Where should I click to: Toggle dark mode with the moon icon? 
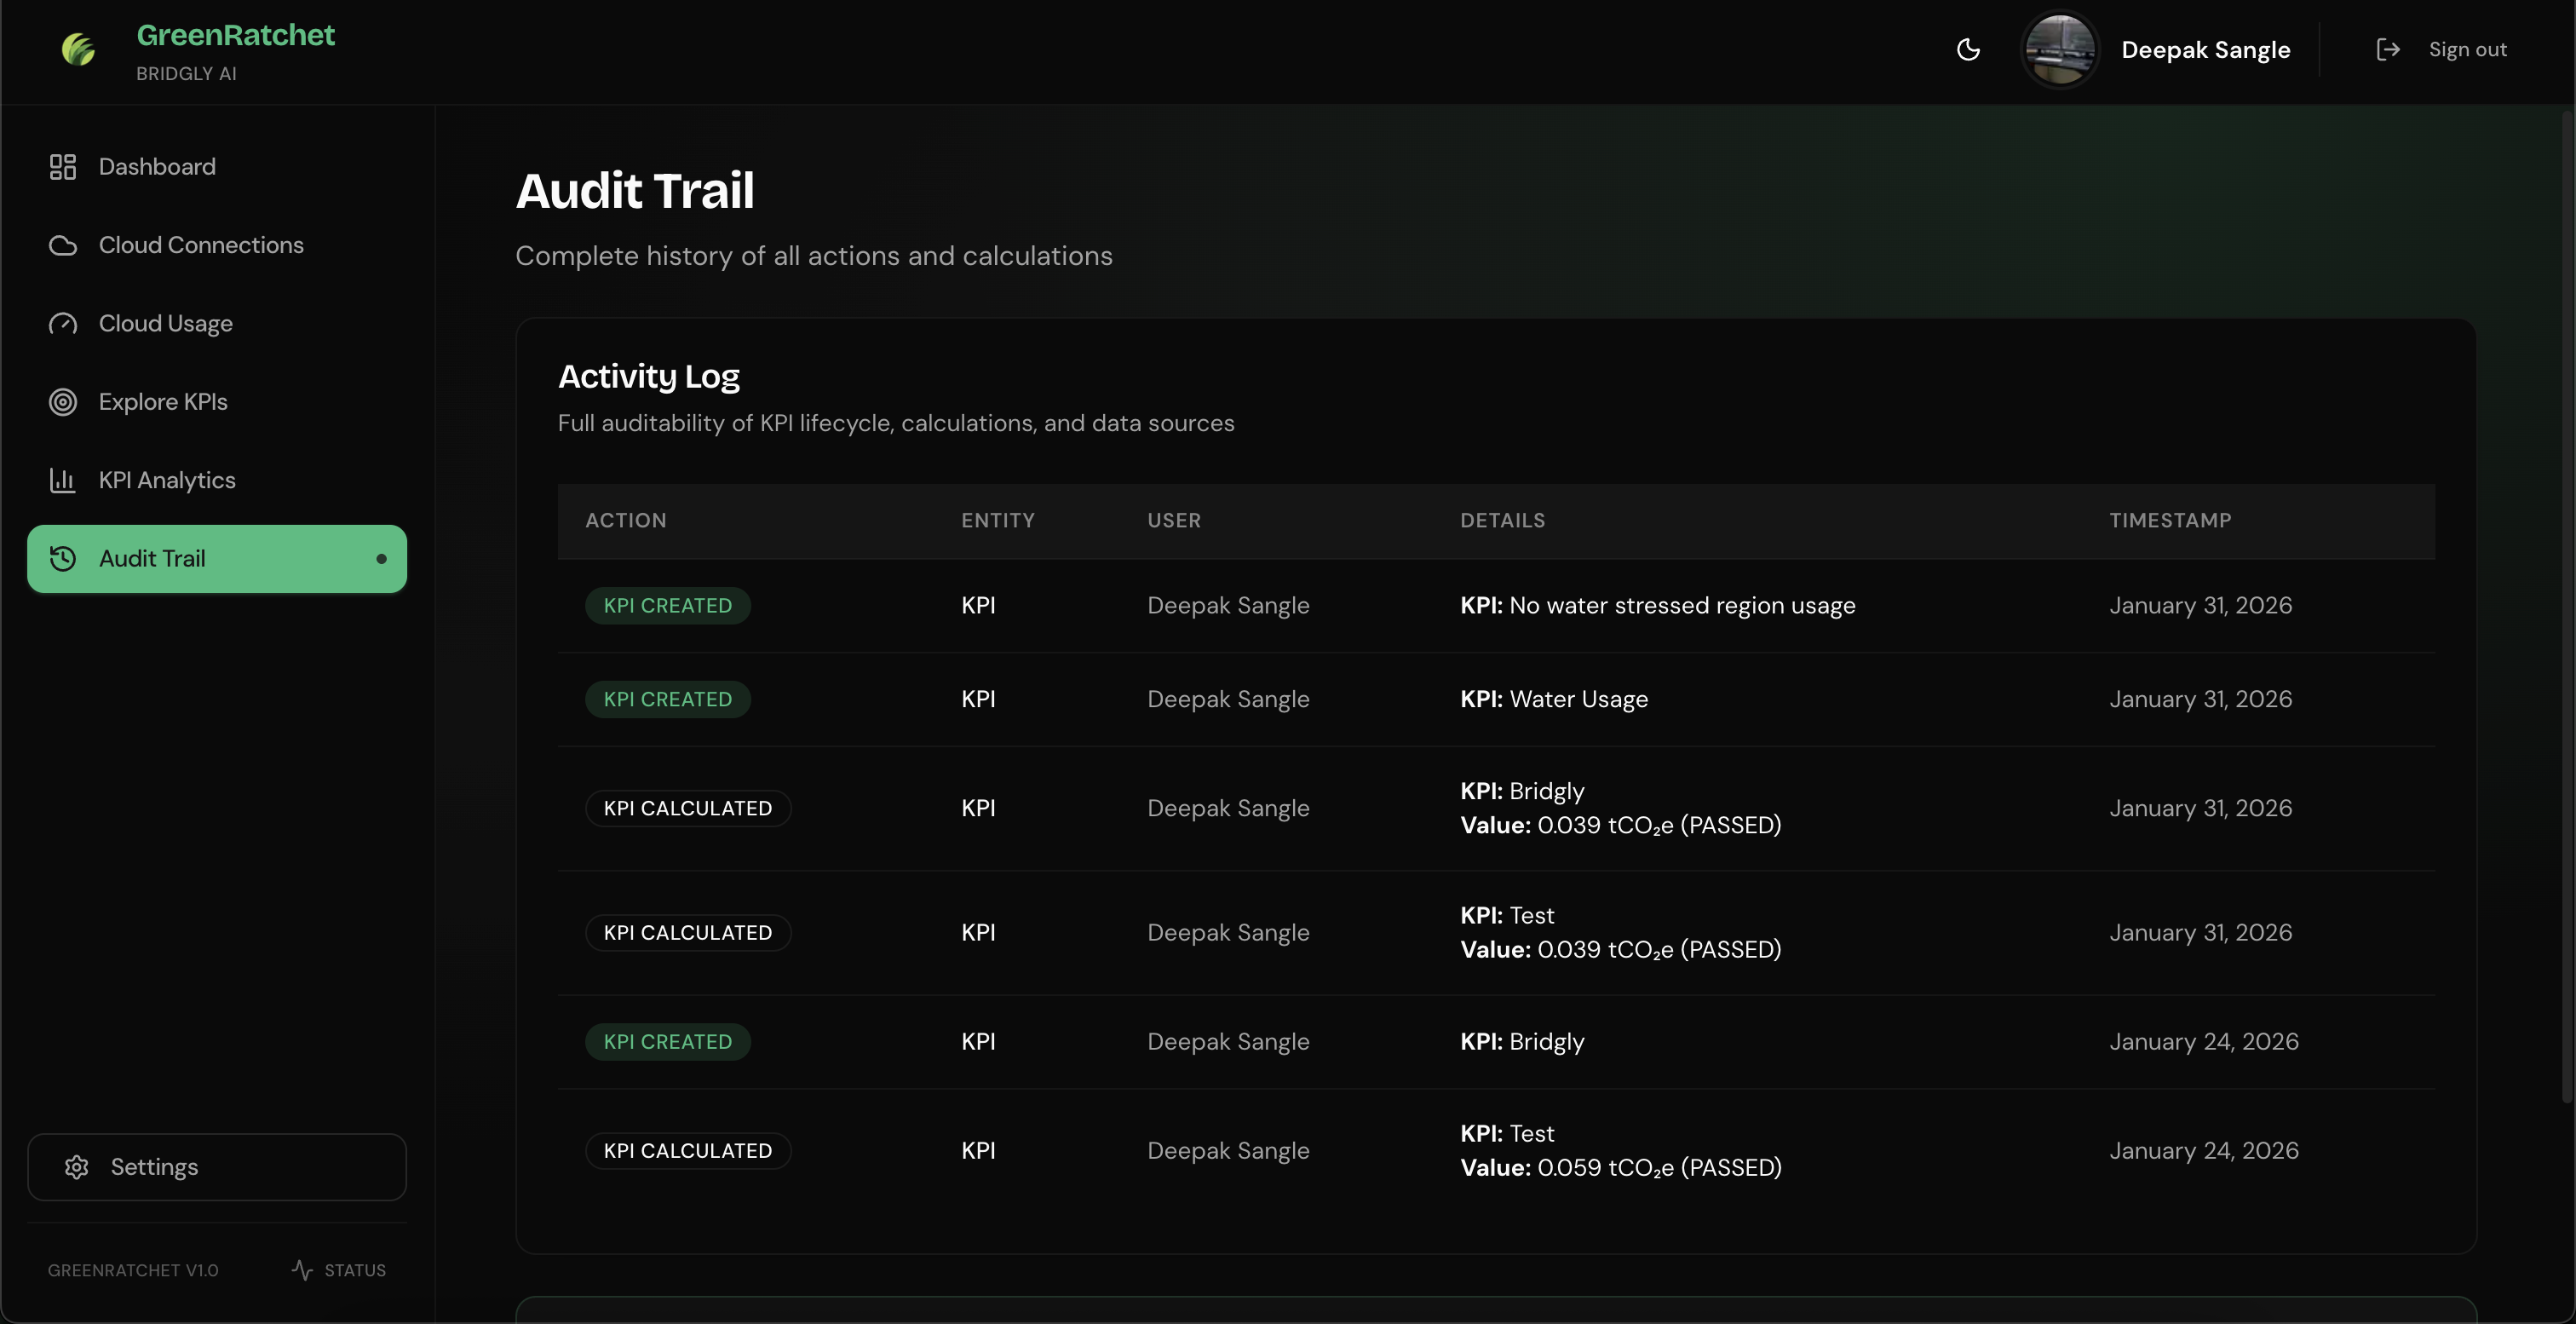(x=1967, y=49)
